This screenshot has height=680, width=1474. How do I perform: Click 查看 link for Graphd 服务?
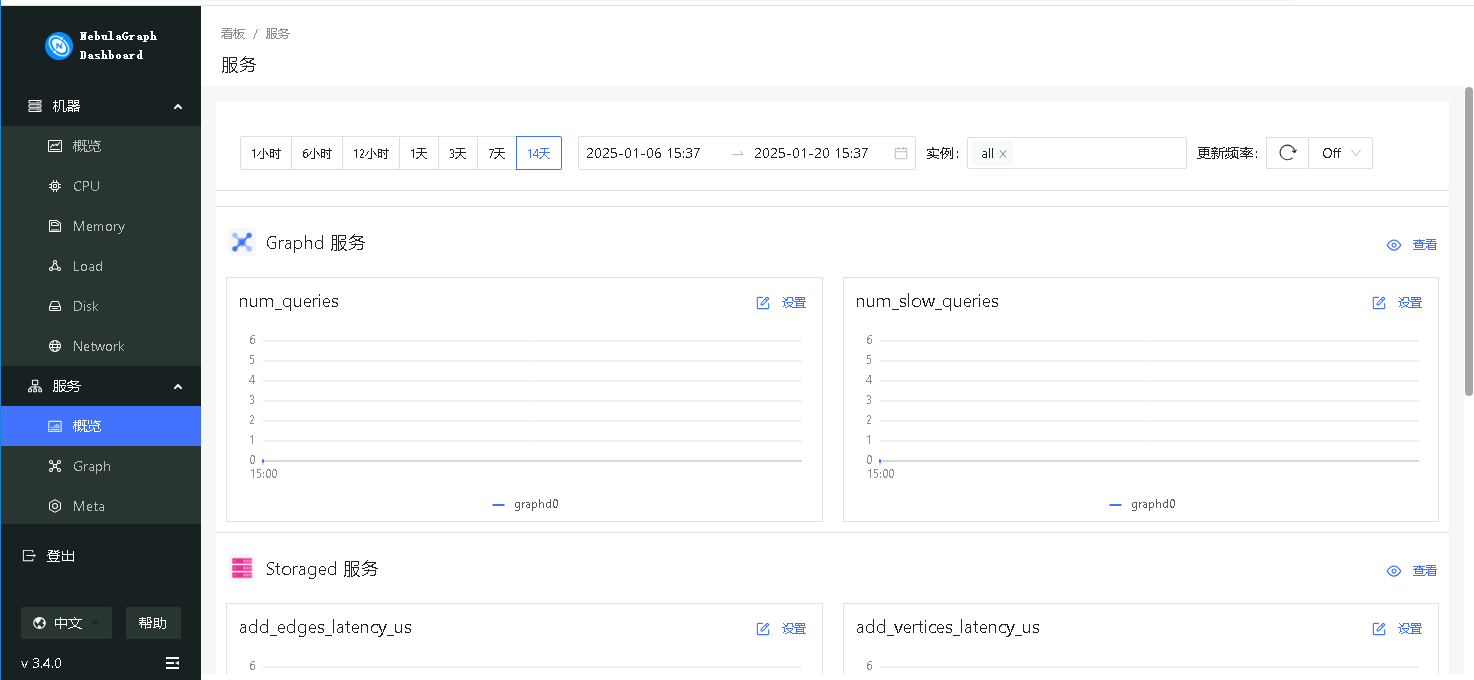[1424, 245]
